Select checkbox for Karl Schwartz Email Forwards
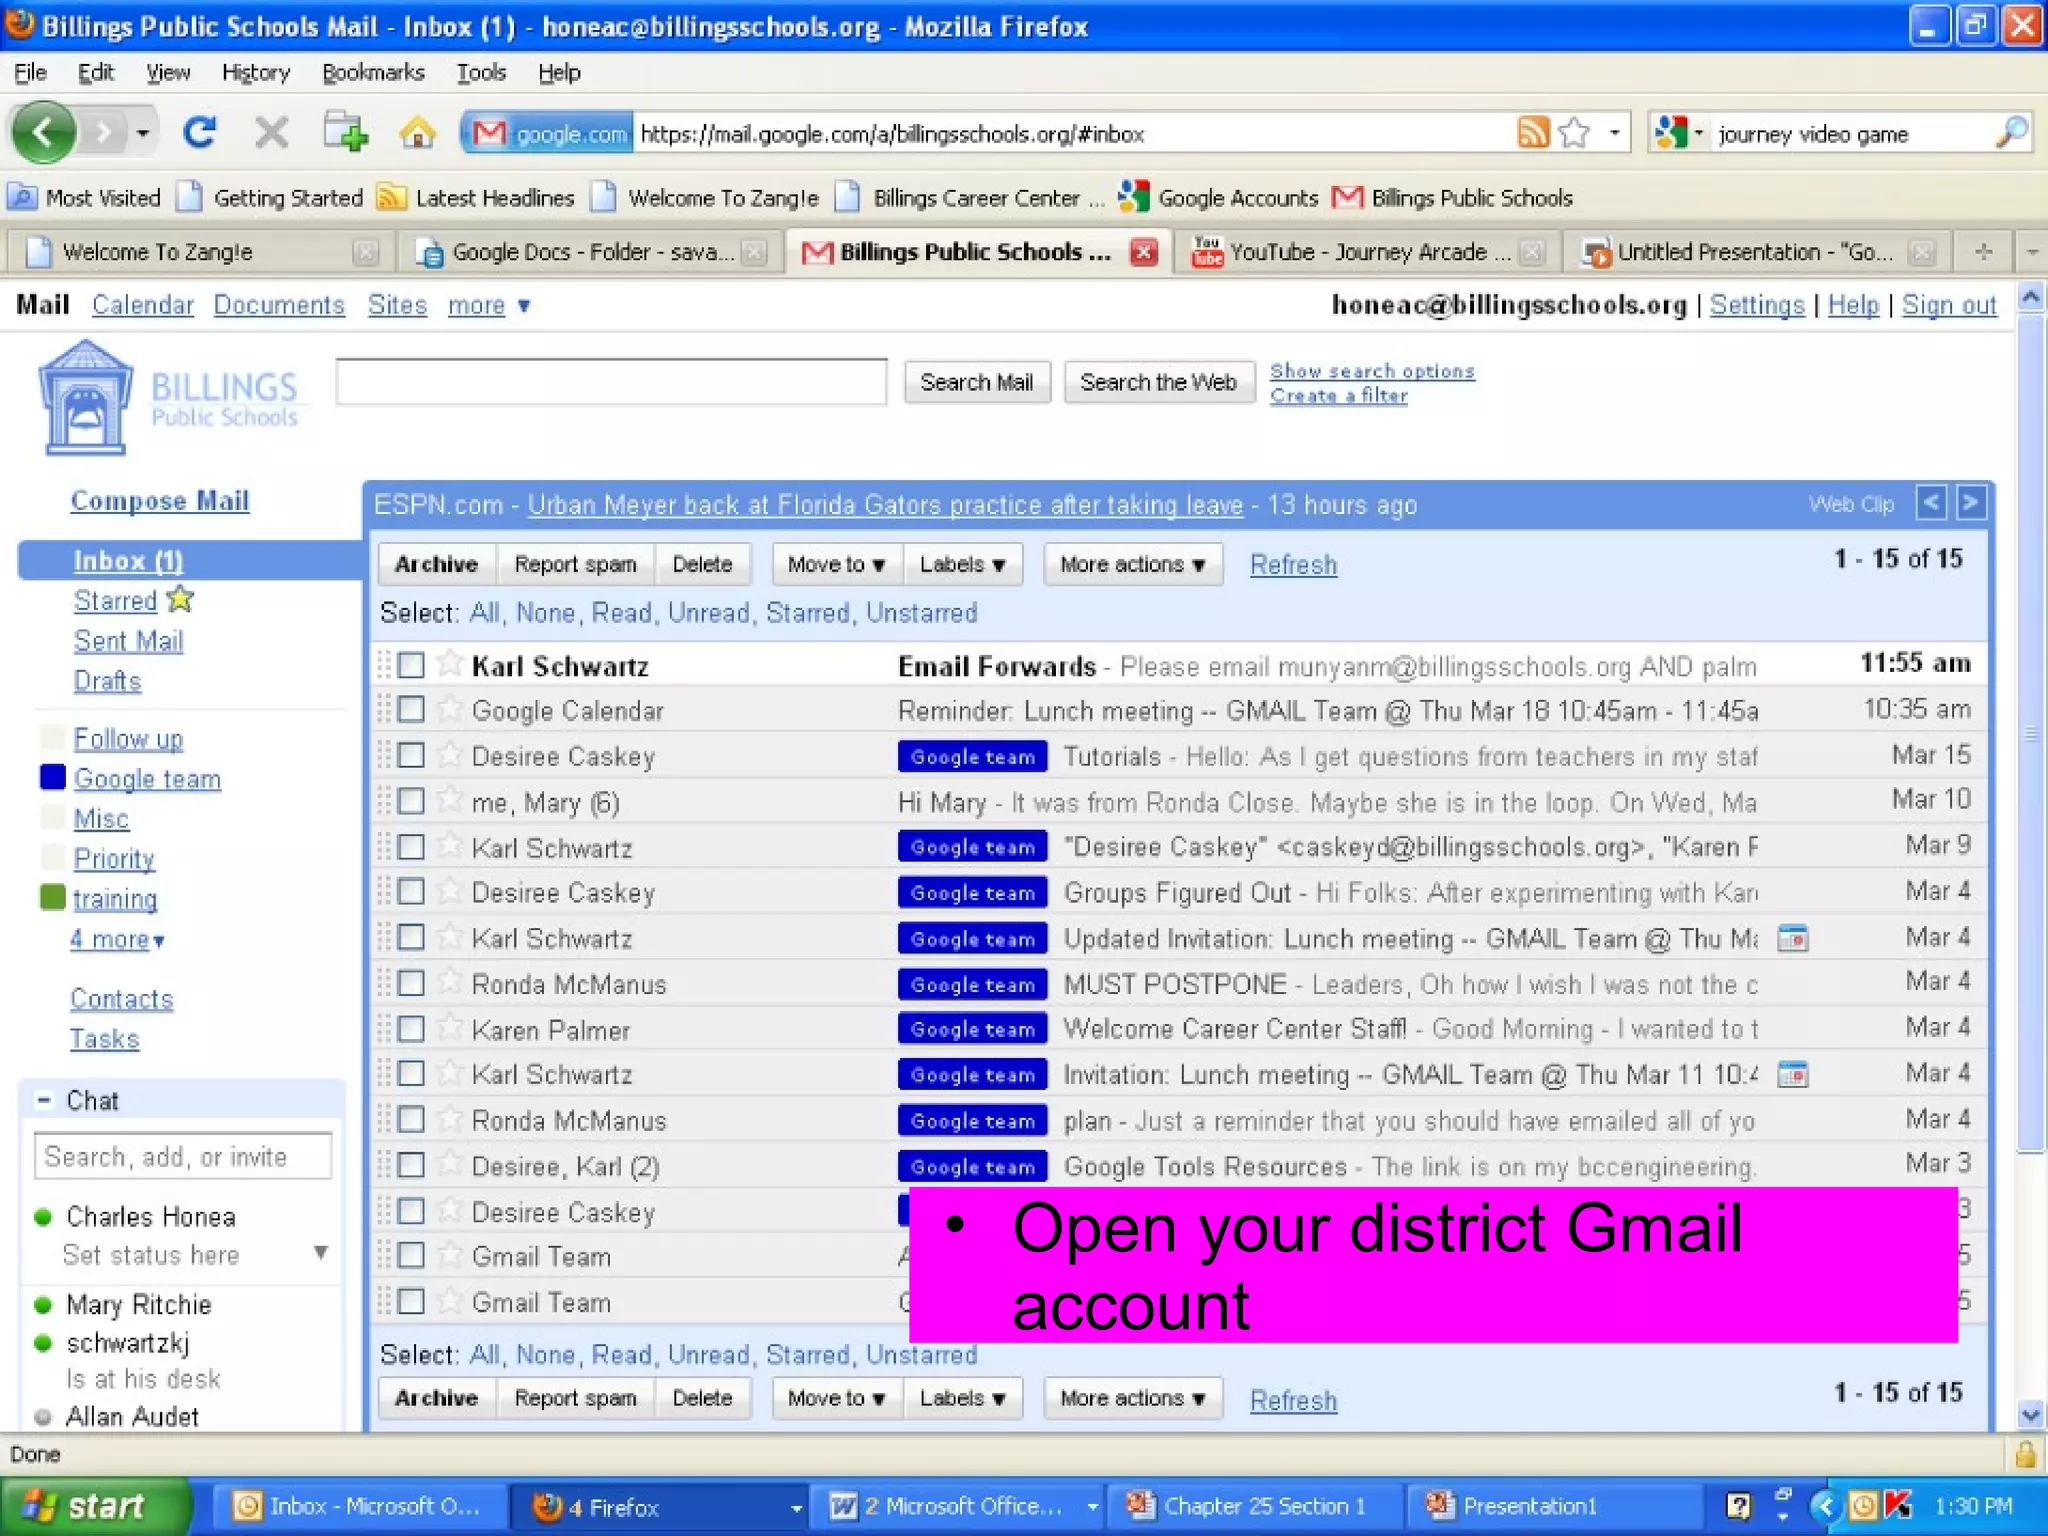 (x=411, y=665)
